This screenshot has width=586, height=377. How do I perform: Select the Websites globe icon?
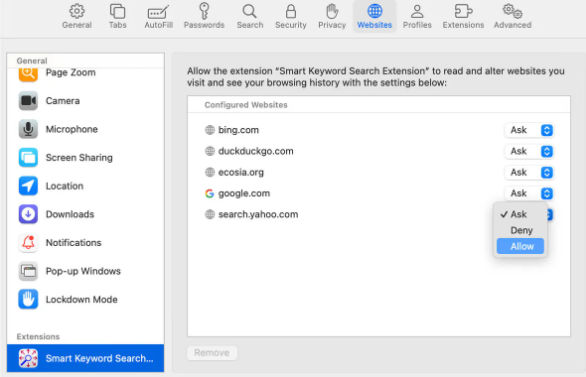click(x=374, y=11)
